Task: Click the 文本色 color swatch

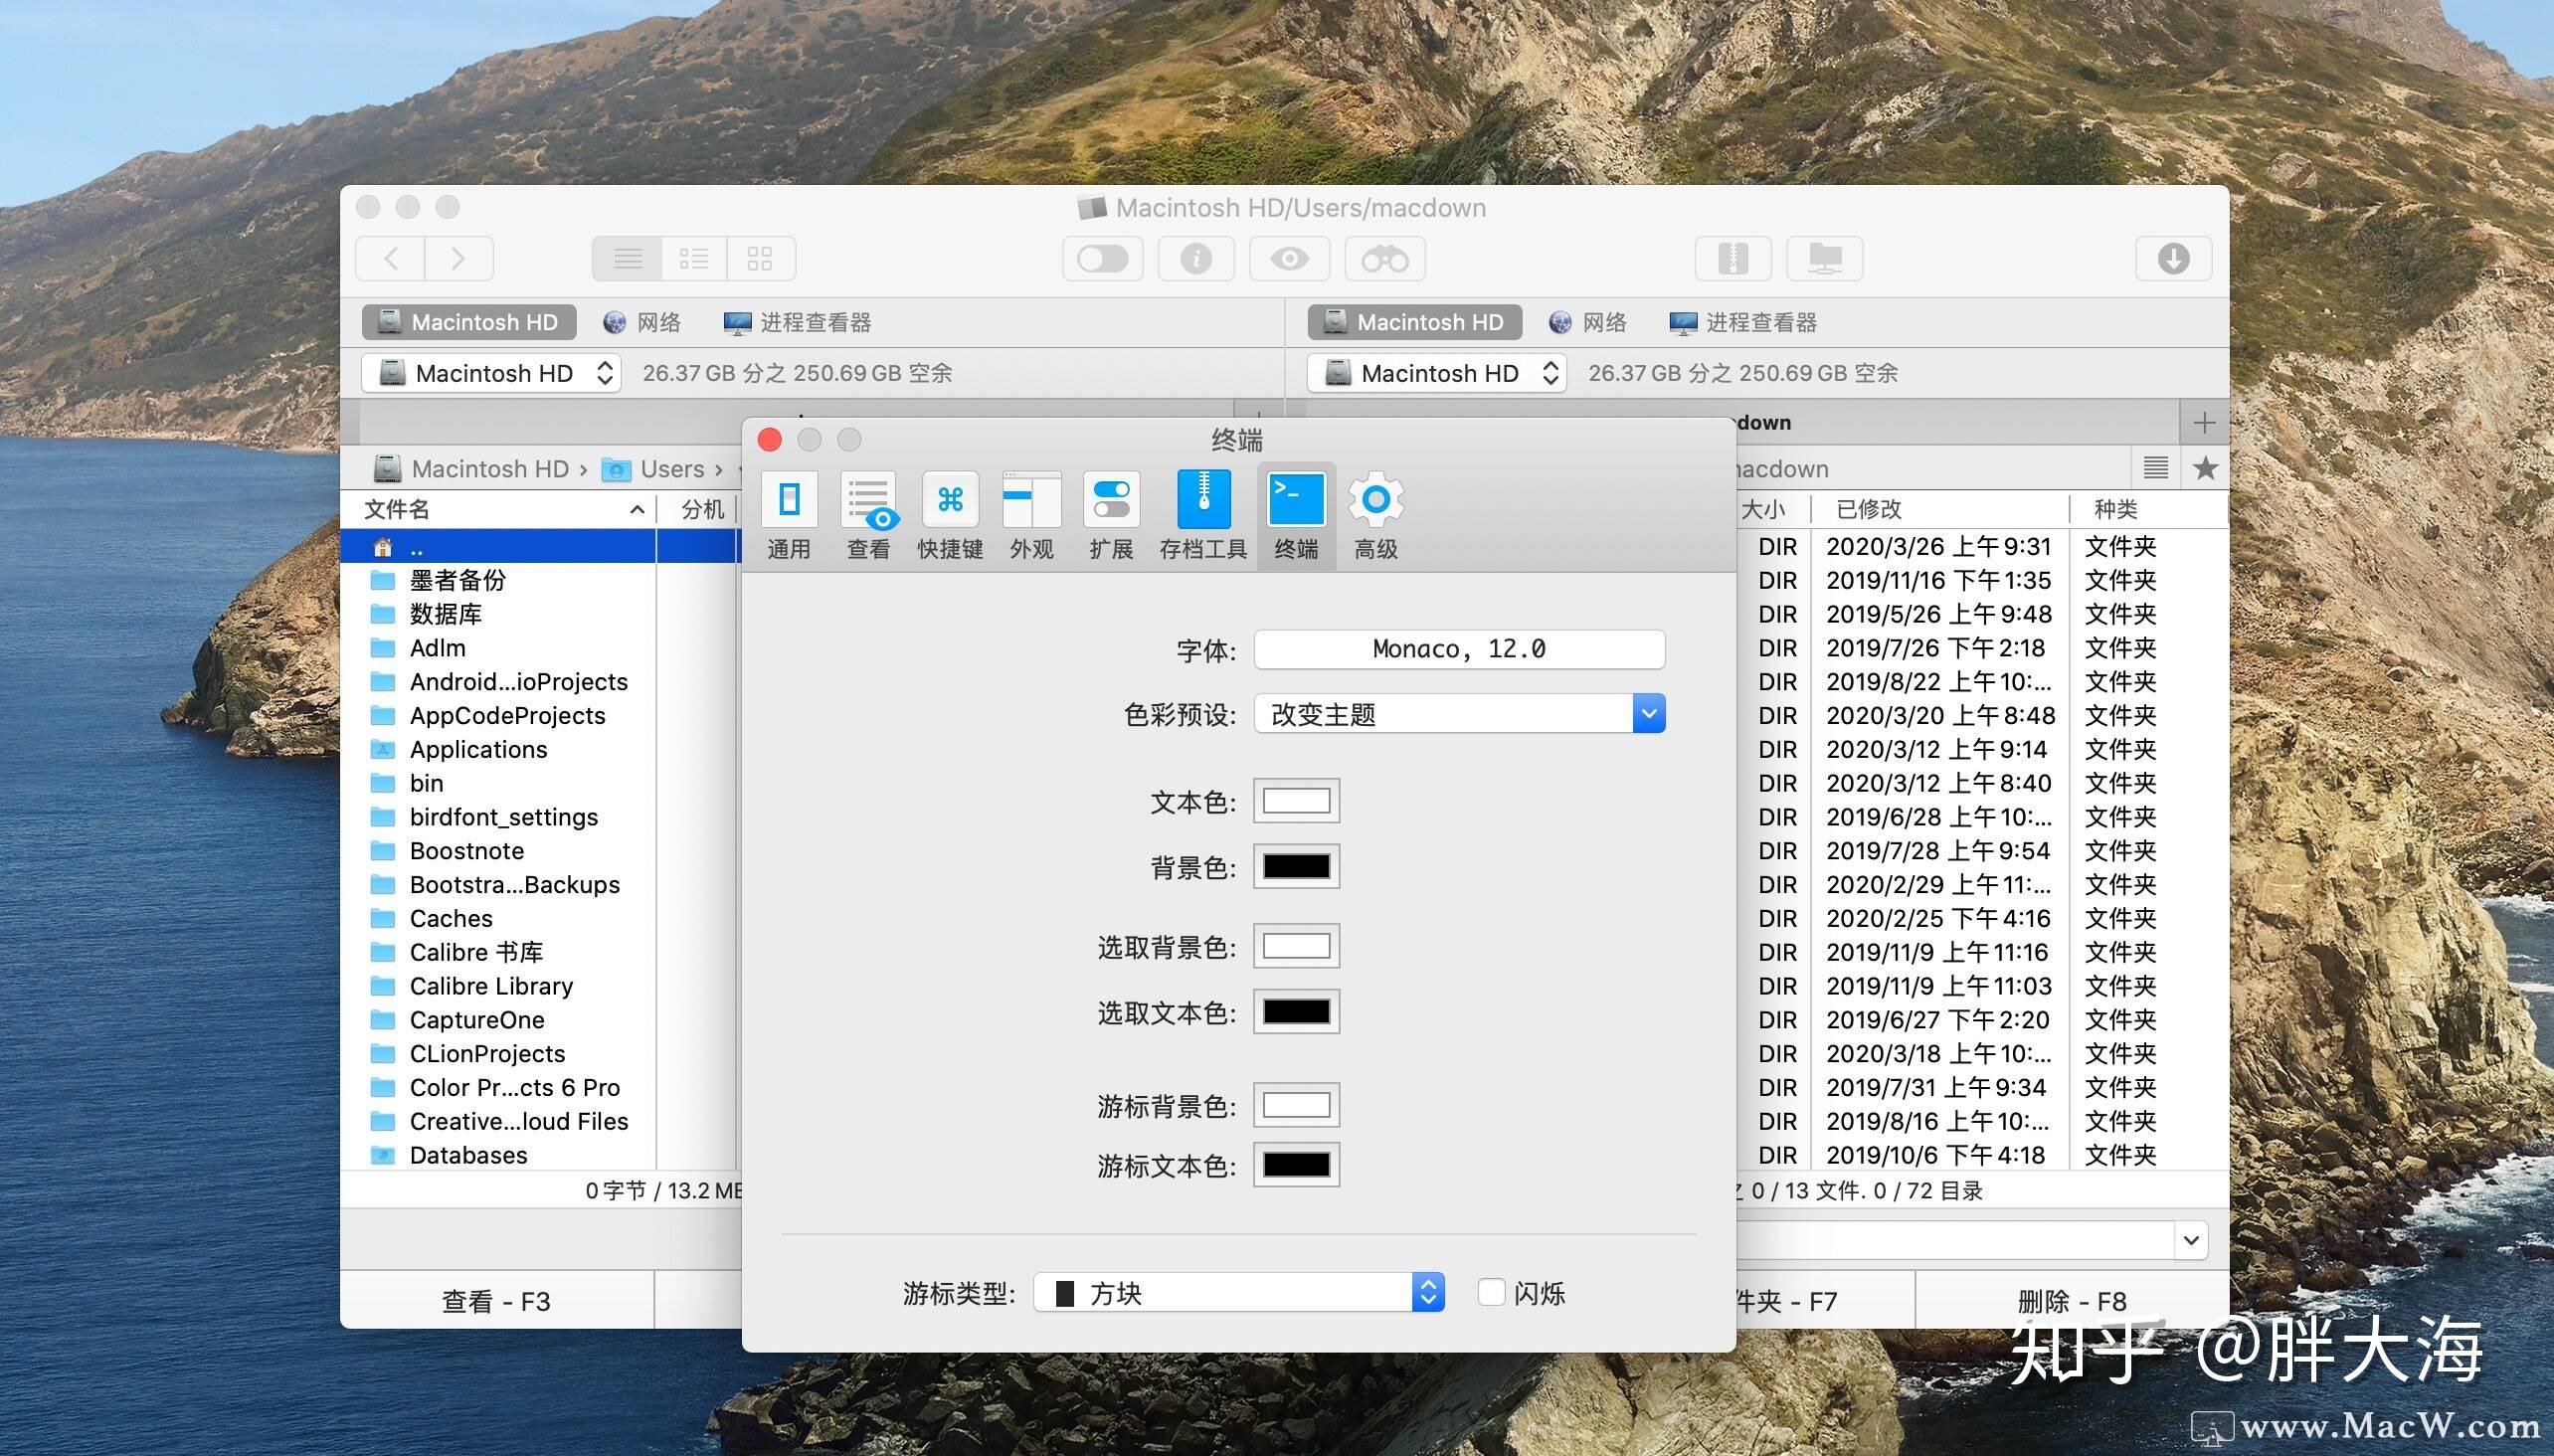Action: tap(1296, 801)
